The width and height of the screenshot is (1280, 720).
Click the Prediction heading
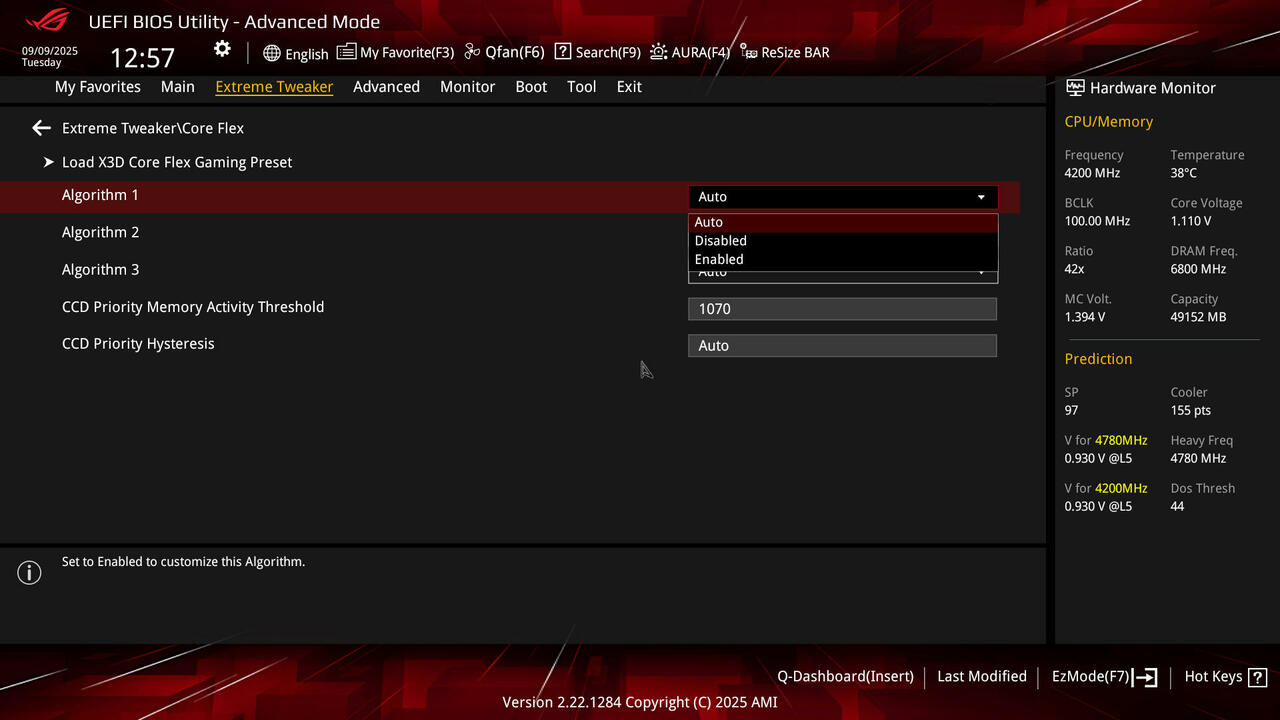coord(1098,359)
